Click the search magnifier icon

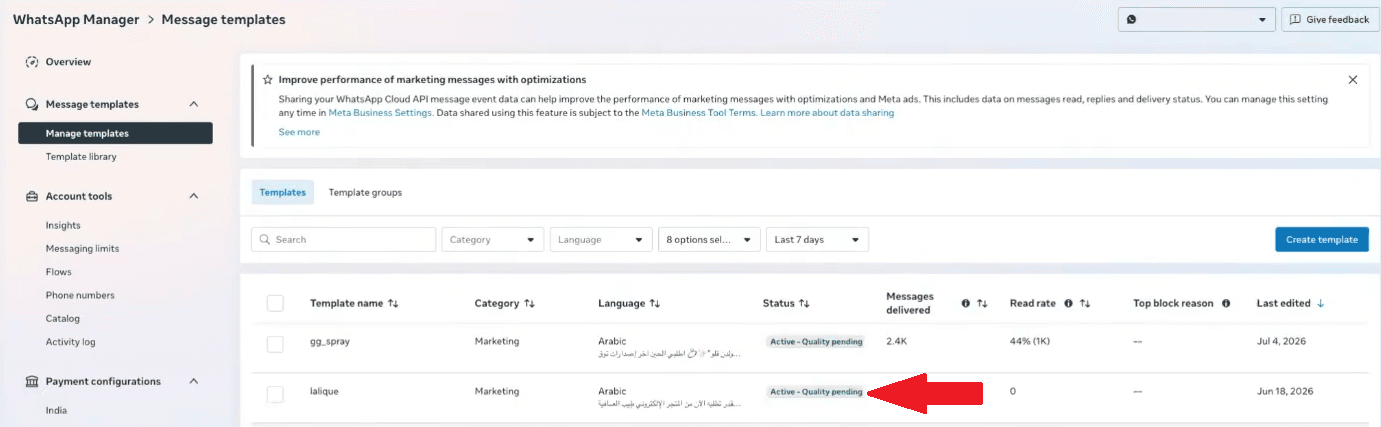(x=265, y=240)
